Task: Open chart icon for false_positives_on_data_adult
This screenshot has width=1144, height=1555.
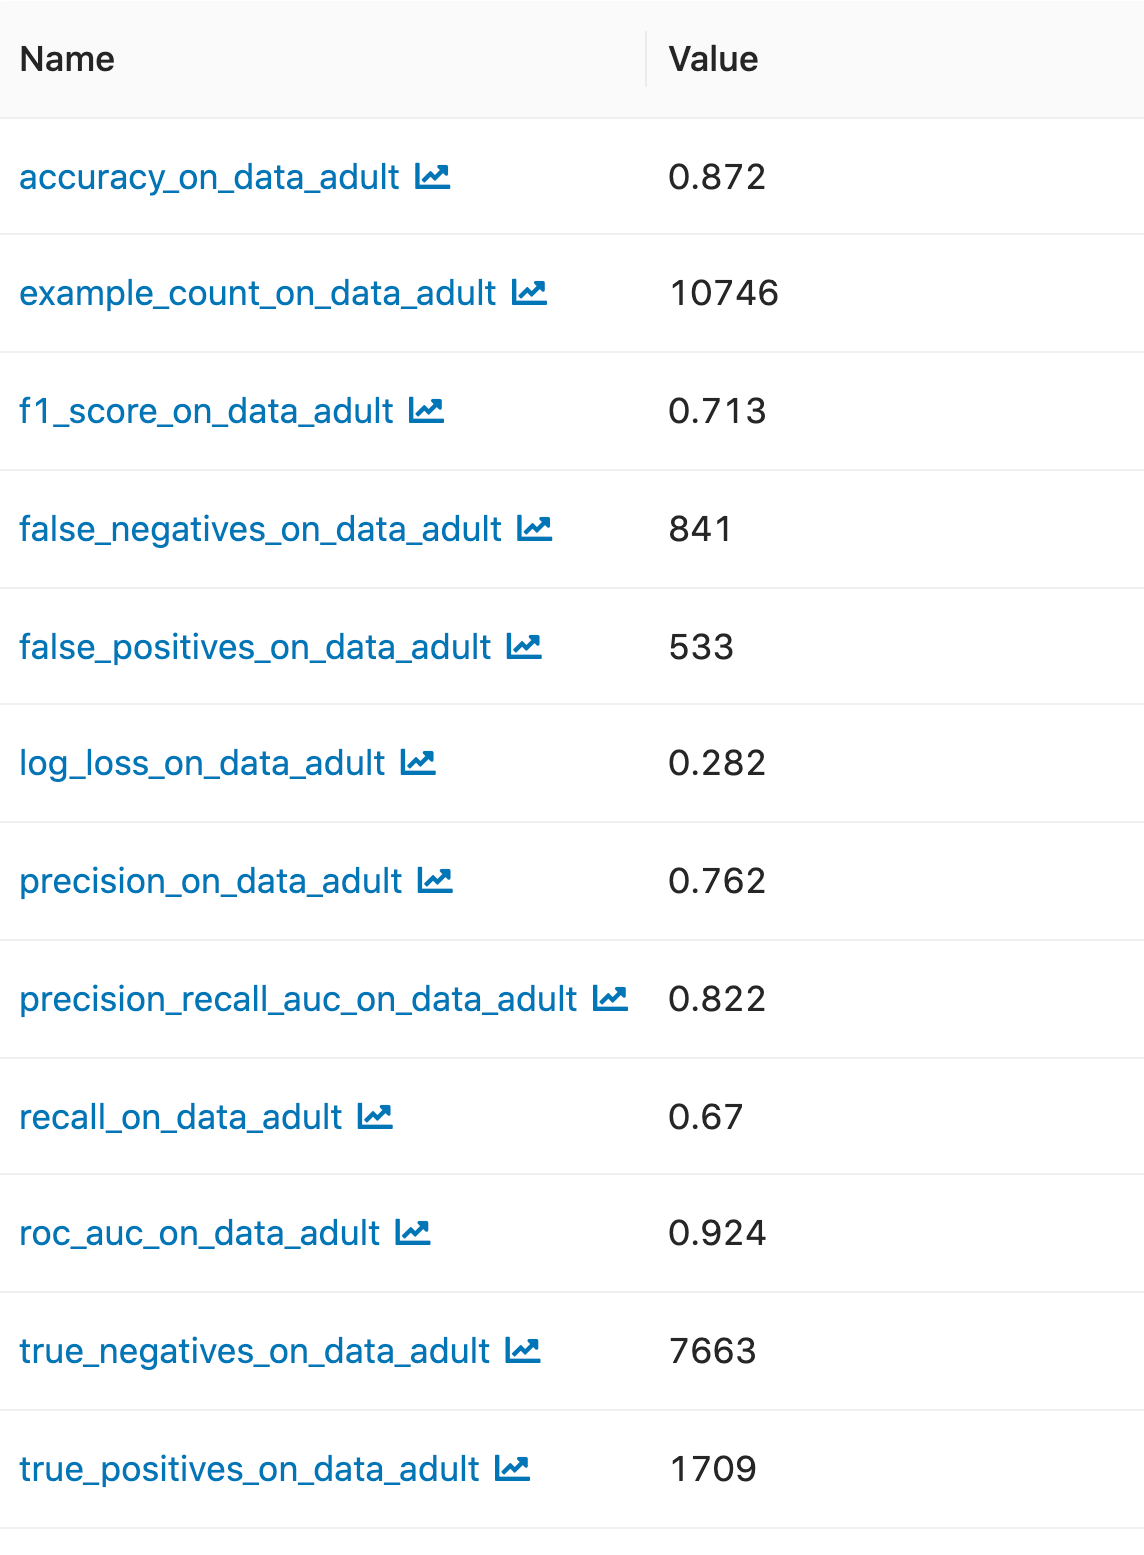Action: pyautogui.click(x=524, y=647)
